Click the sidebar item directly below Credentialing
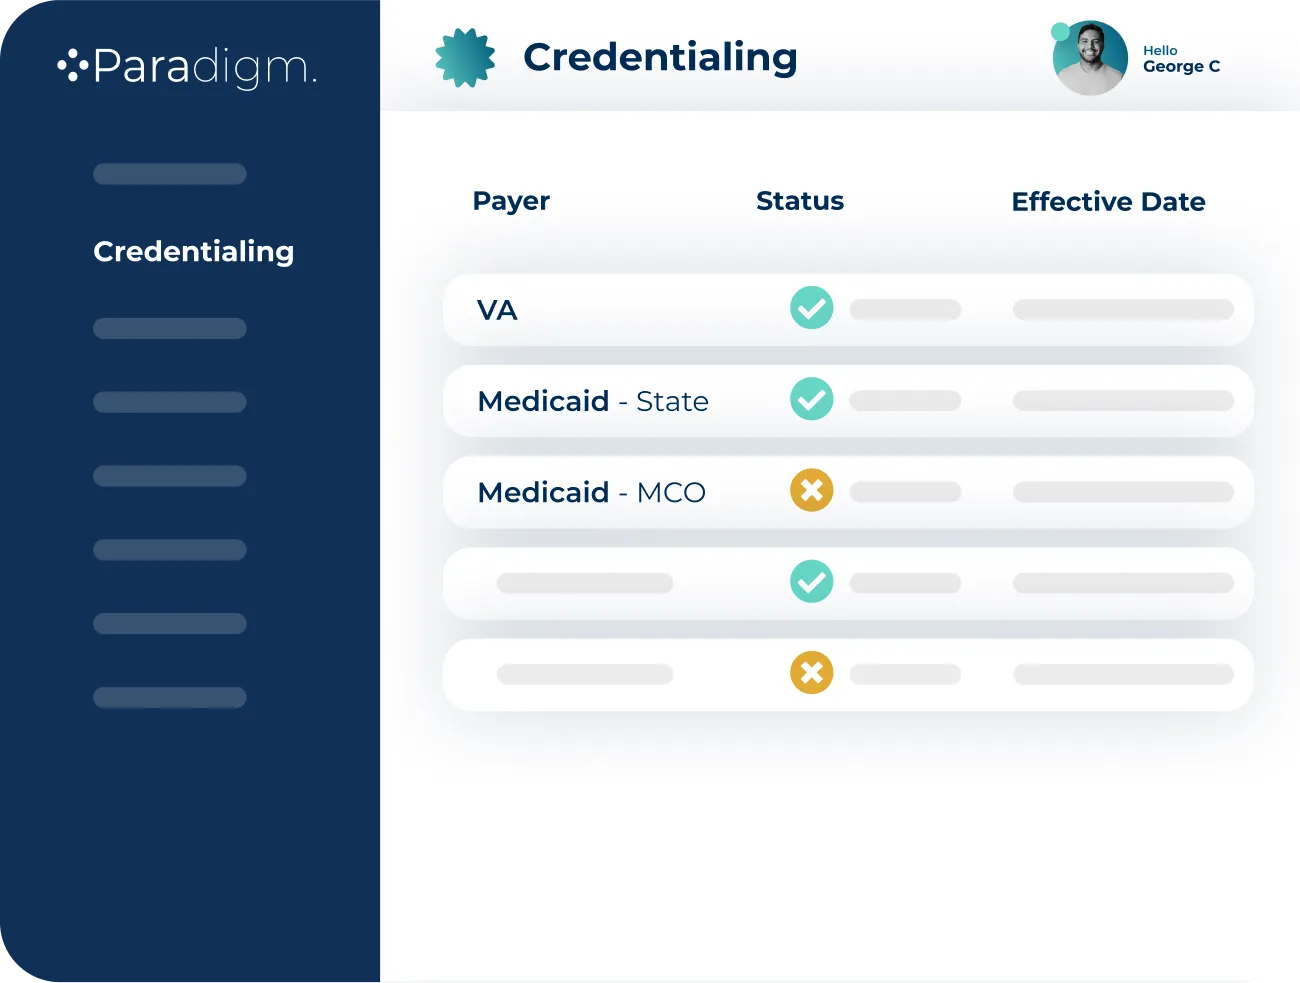This screenshot has height=983, width=1300. click(x=170, y=328)
